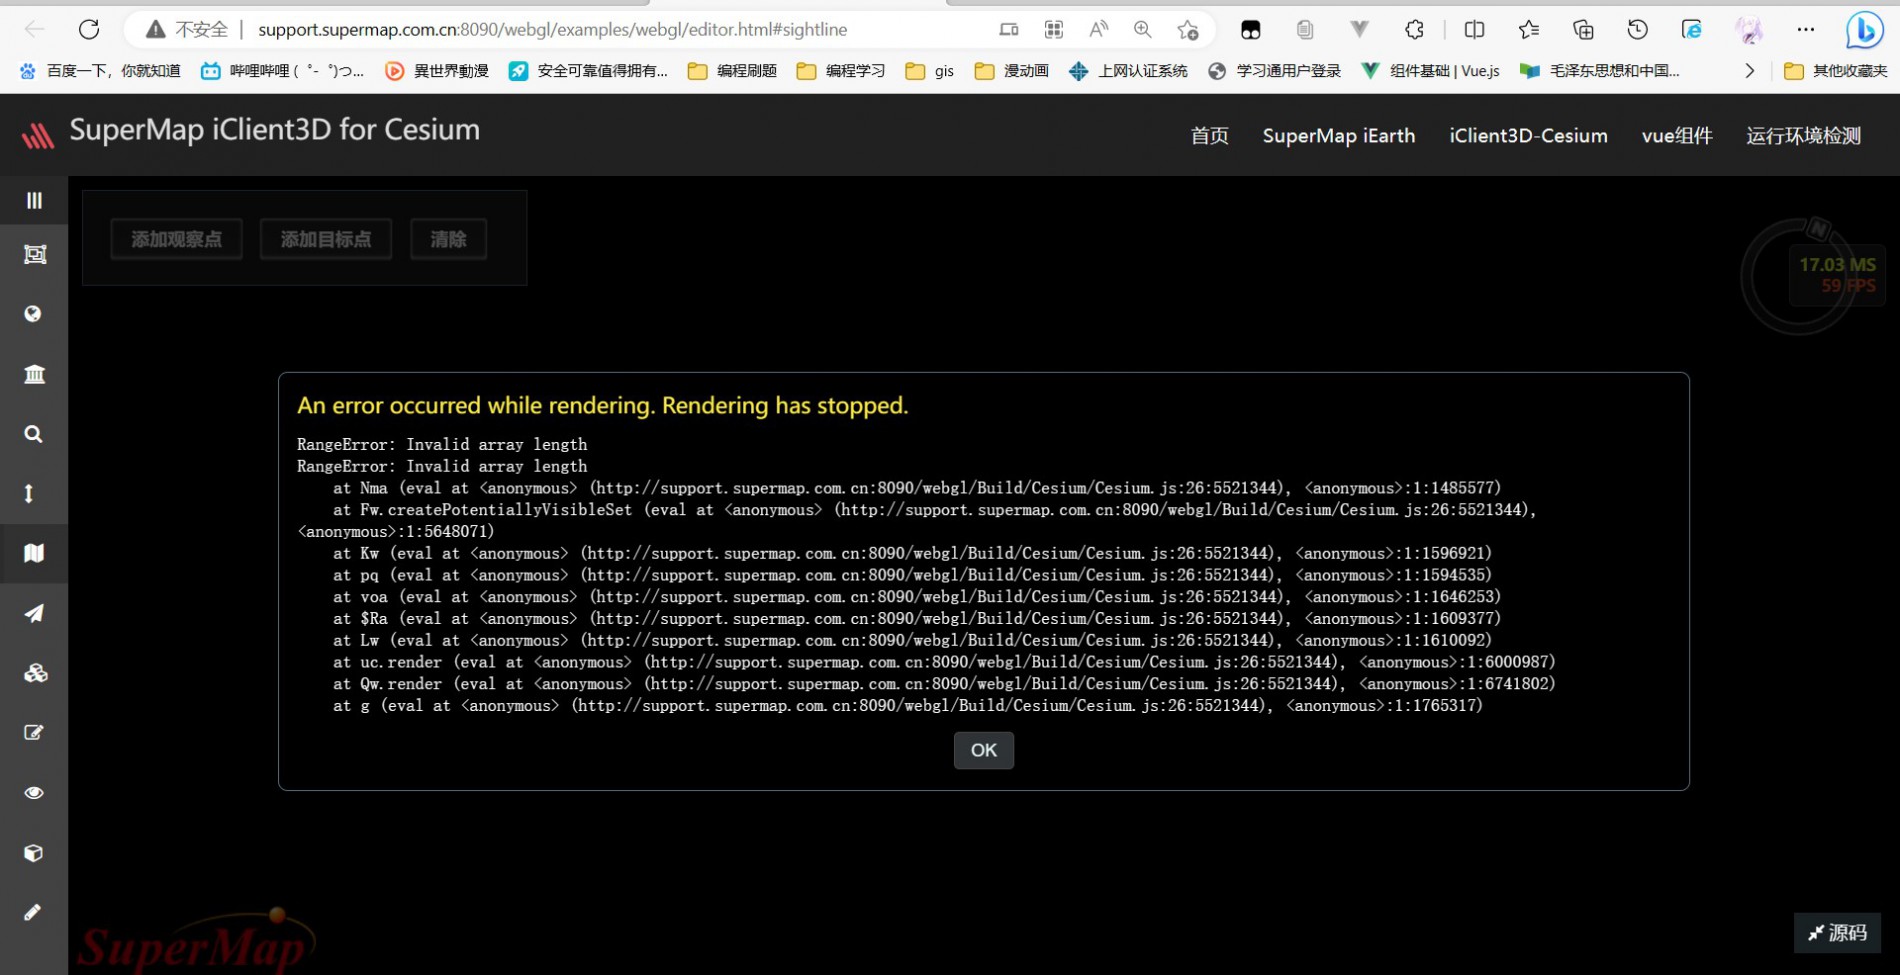Click the OK button in error dialog
Image resolution: width=1900 pixels, height=975 pixels.
[x=983, y=750]
